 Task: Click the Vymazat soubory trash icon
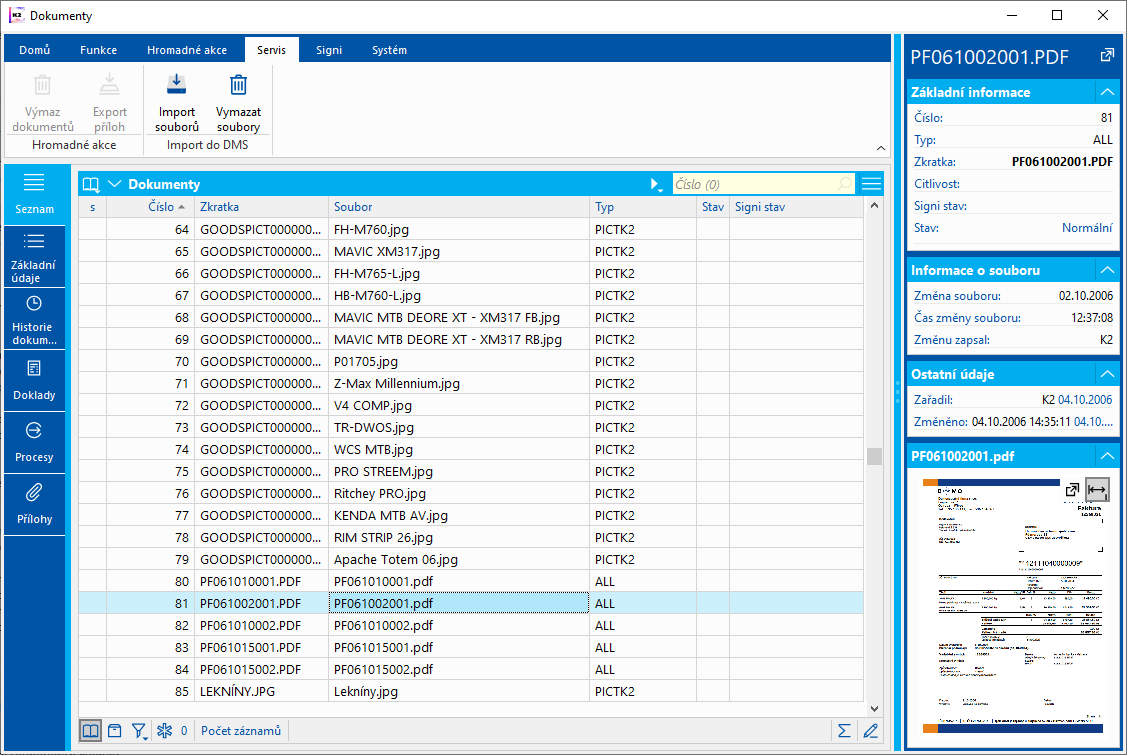(238, 86)
